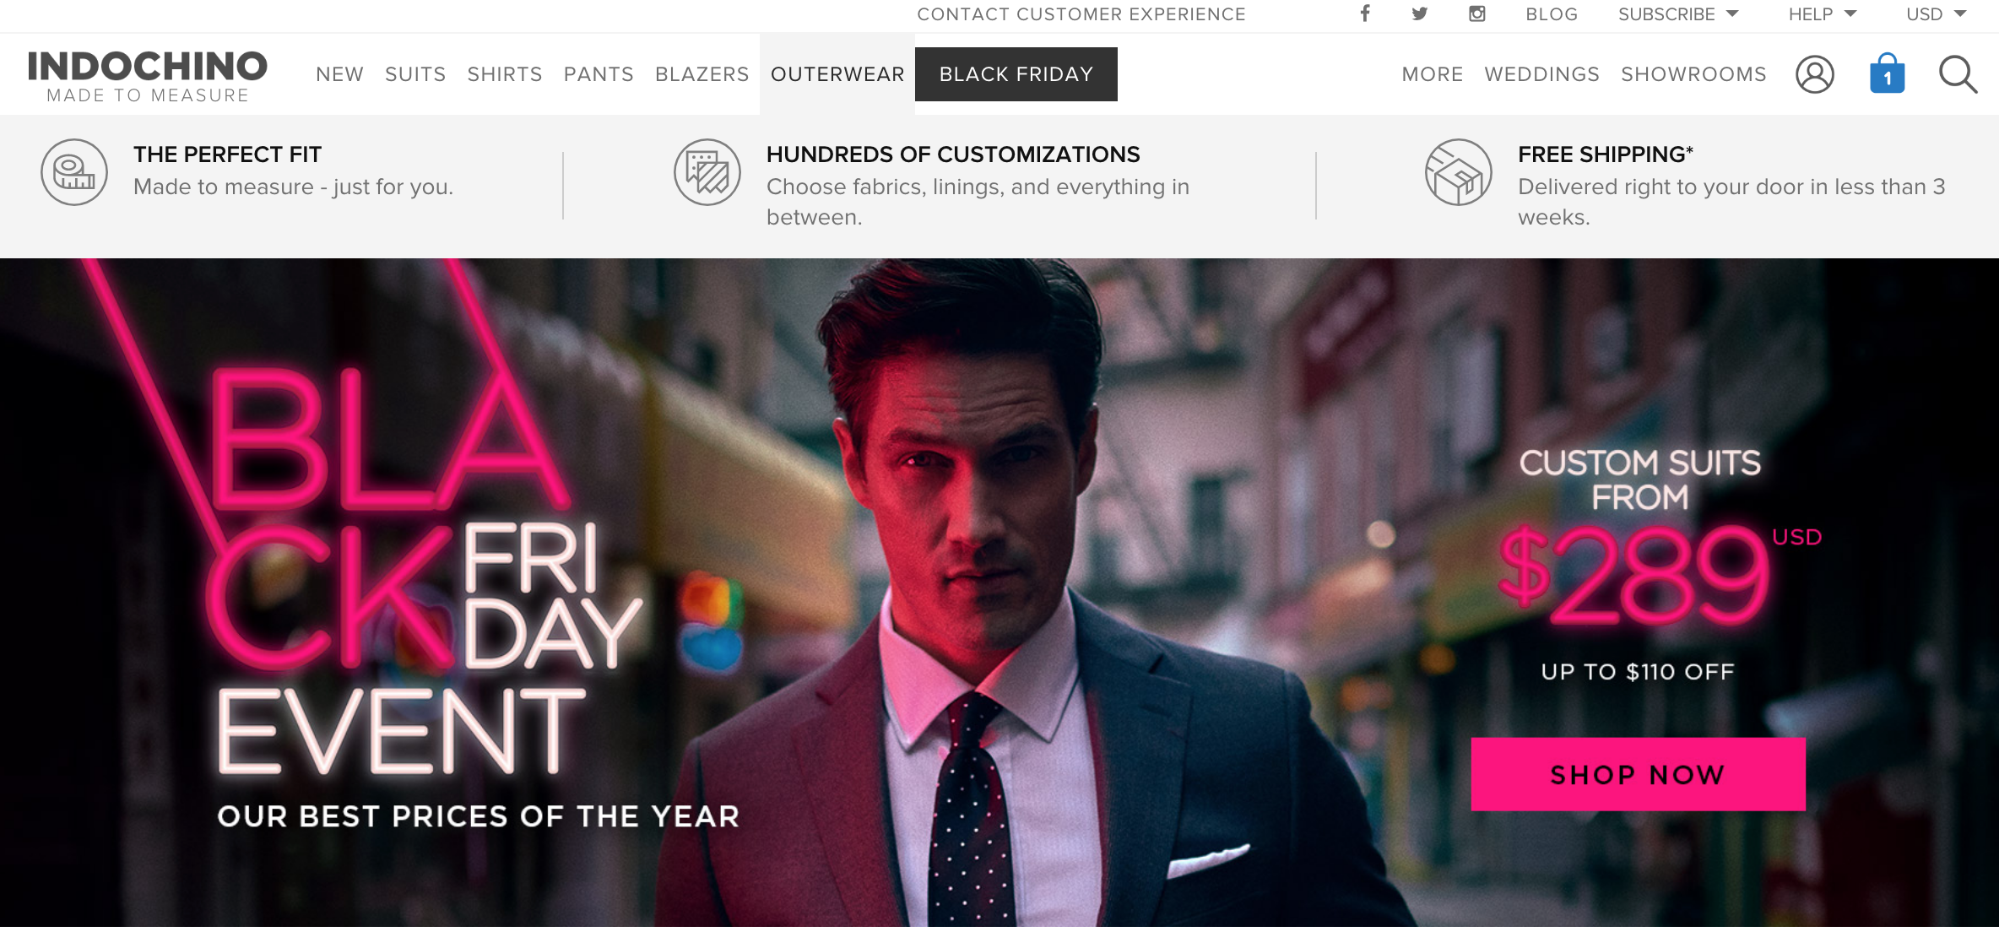Image resolution: width=1999 pixels, height=944 pixels.
Task: Click the fabric swatch customizations icon
Action: (707, 172)
